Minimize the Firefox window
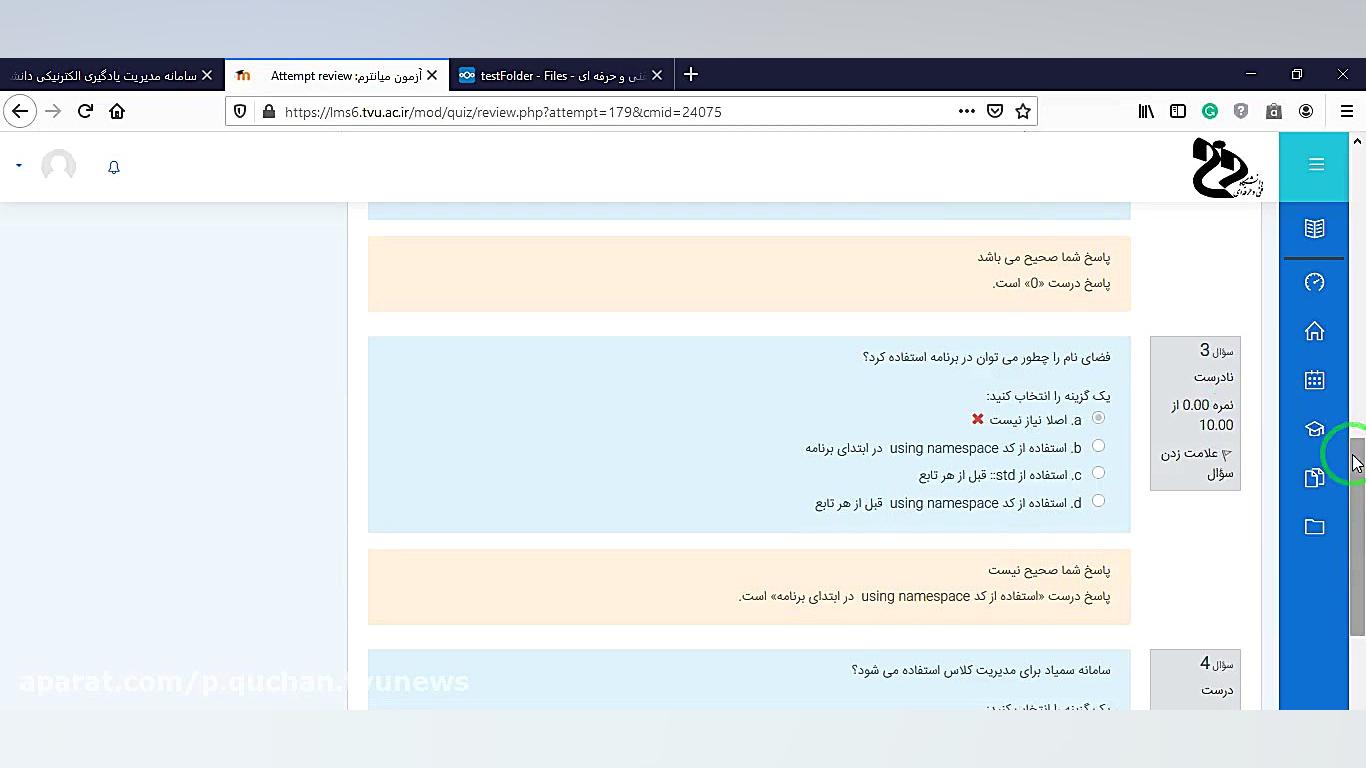 (x=1250, y=74)
